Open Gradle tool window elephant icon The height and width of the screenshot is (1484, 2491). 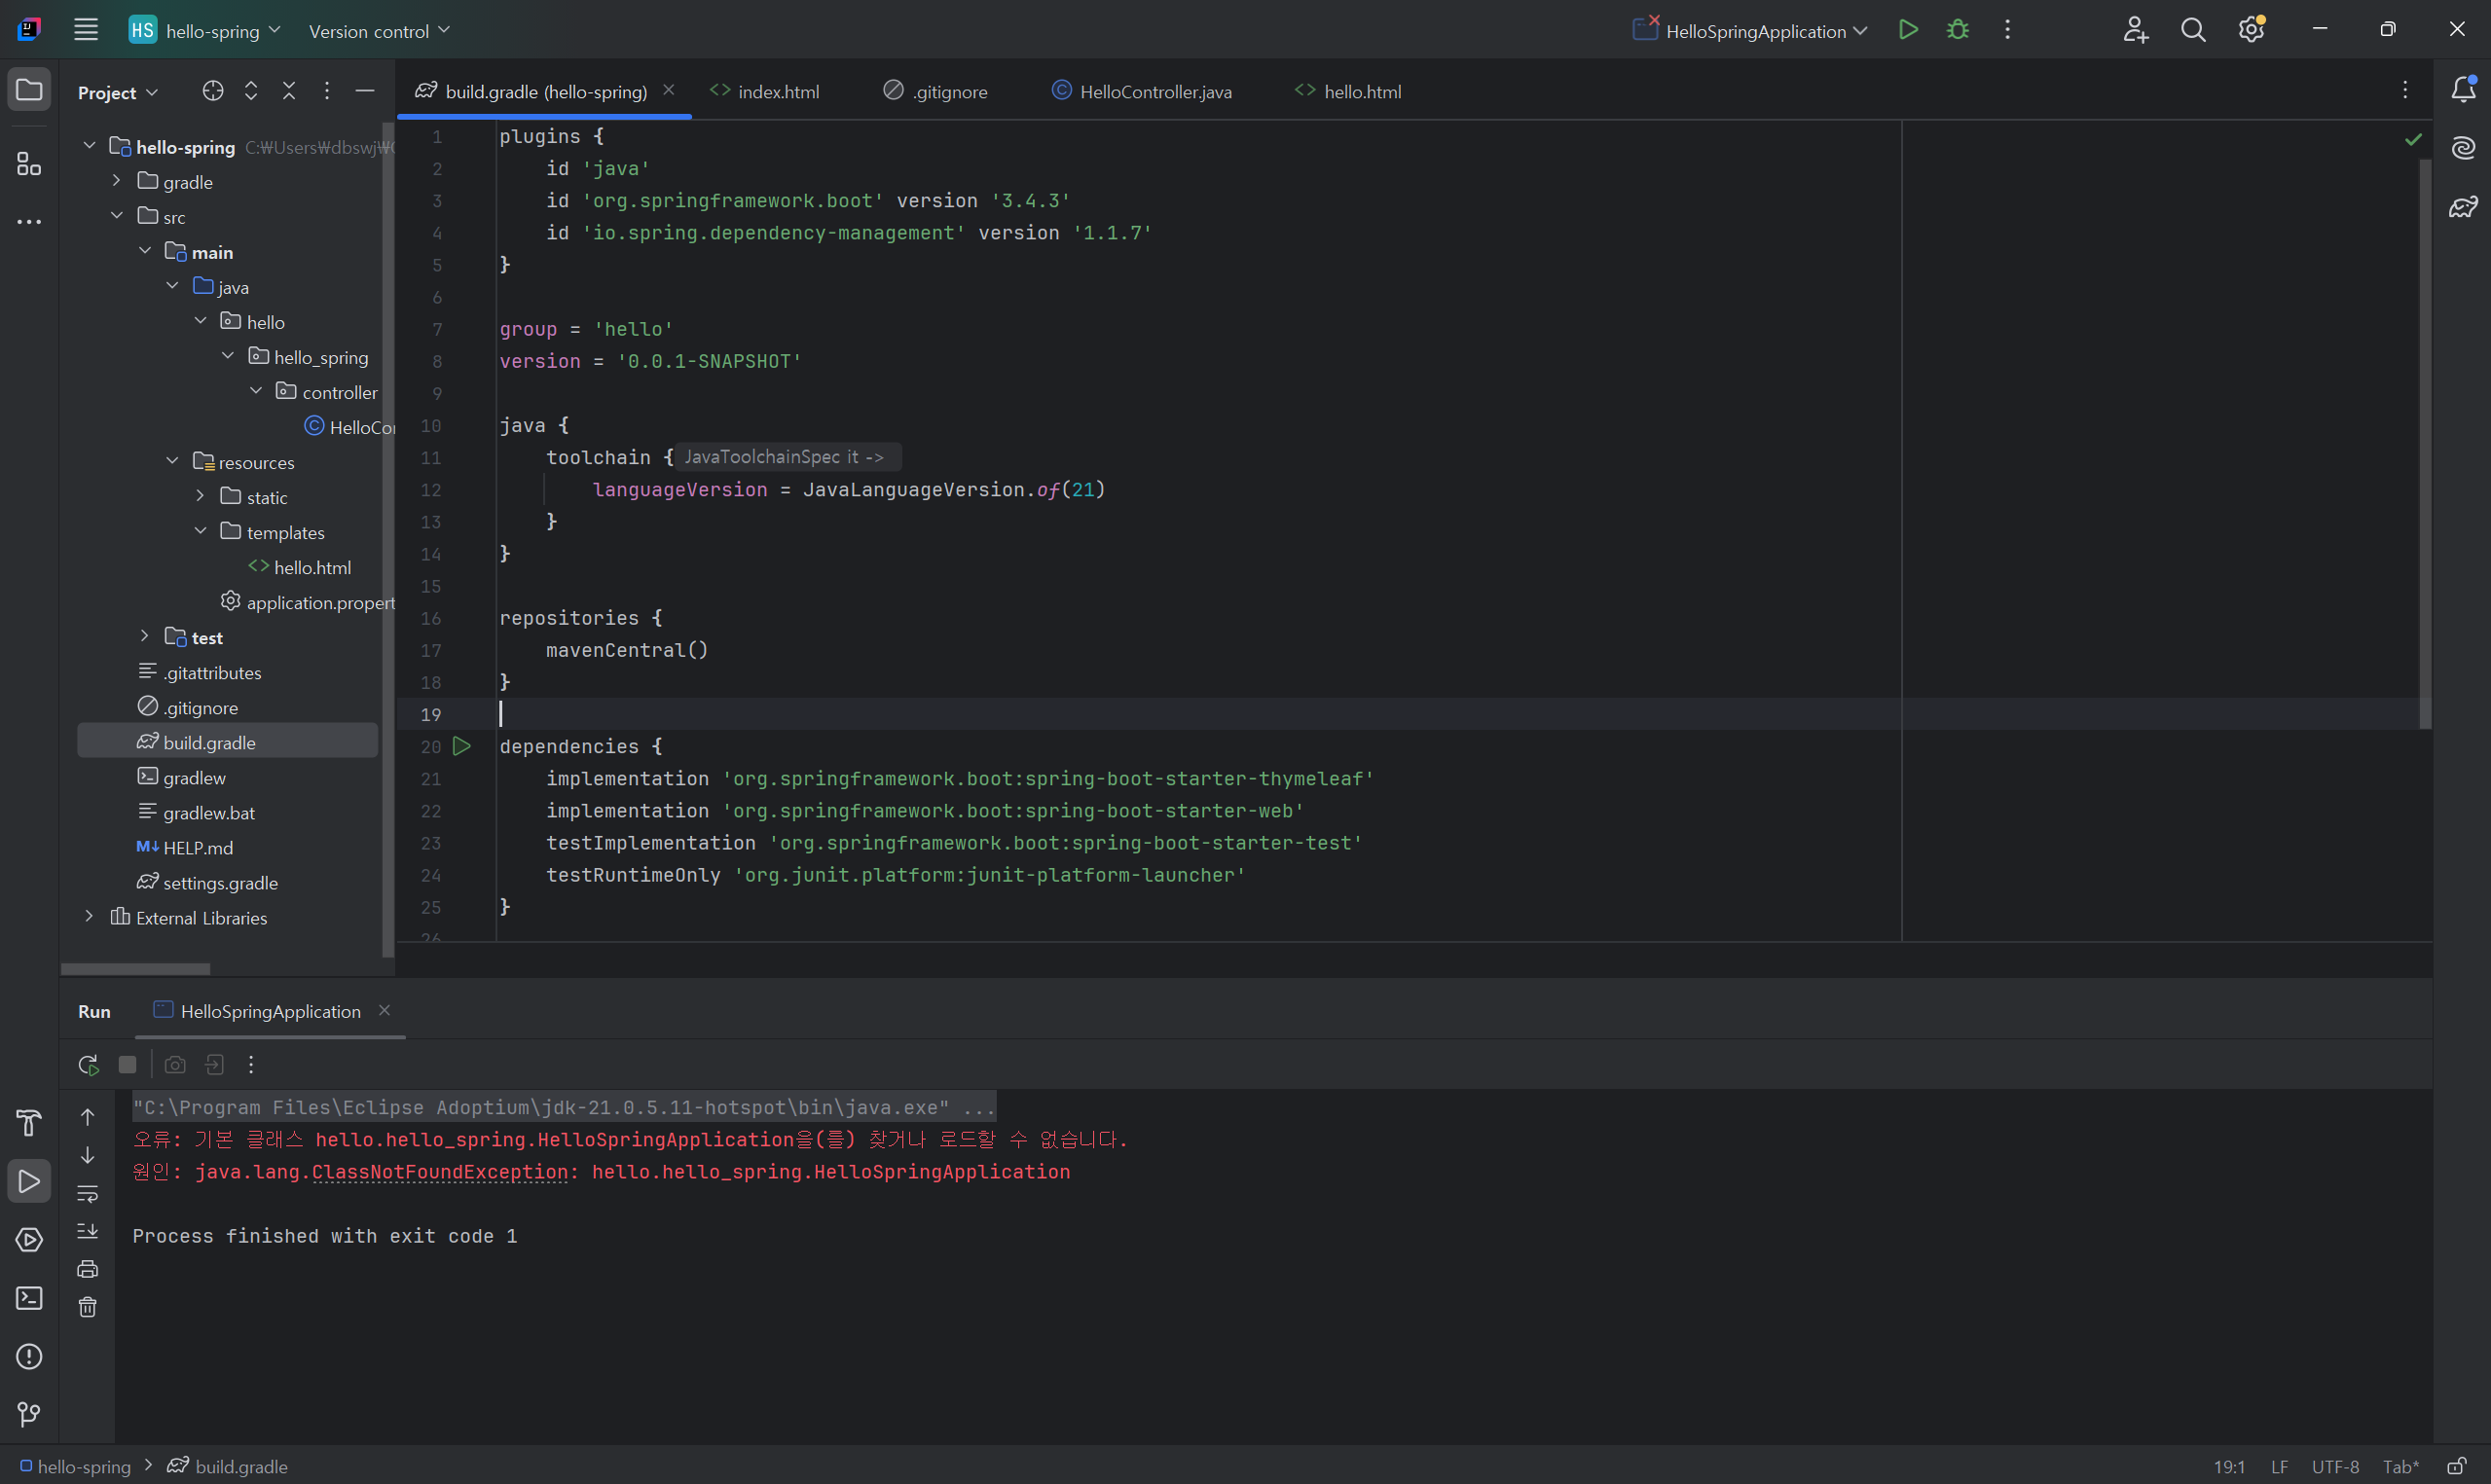2463,207
